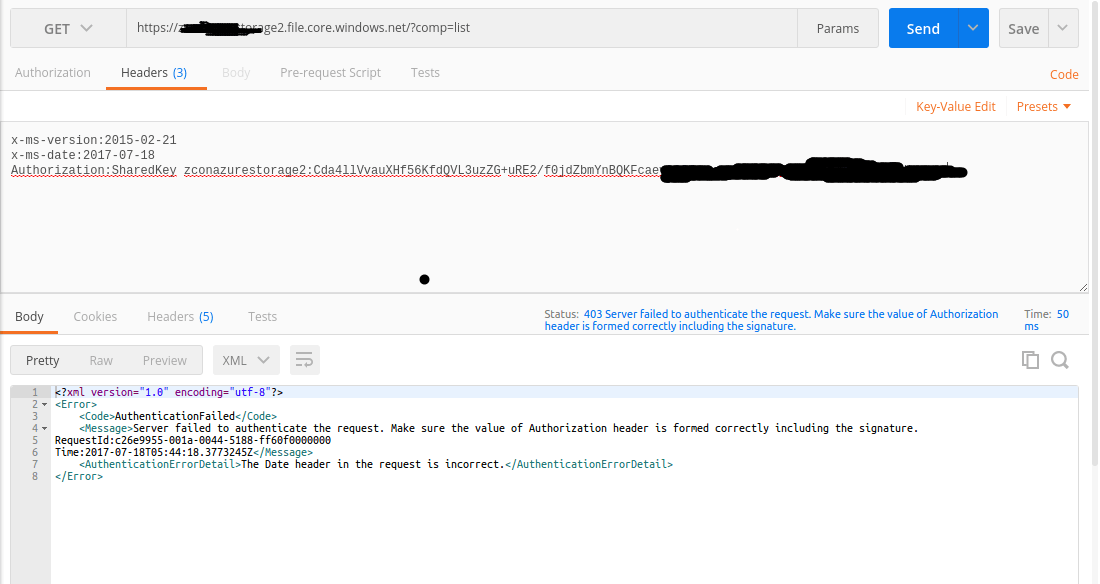Click the Code link
Screen dimensions: 1100x584
click(1063, 74)
